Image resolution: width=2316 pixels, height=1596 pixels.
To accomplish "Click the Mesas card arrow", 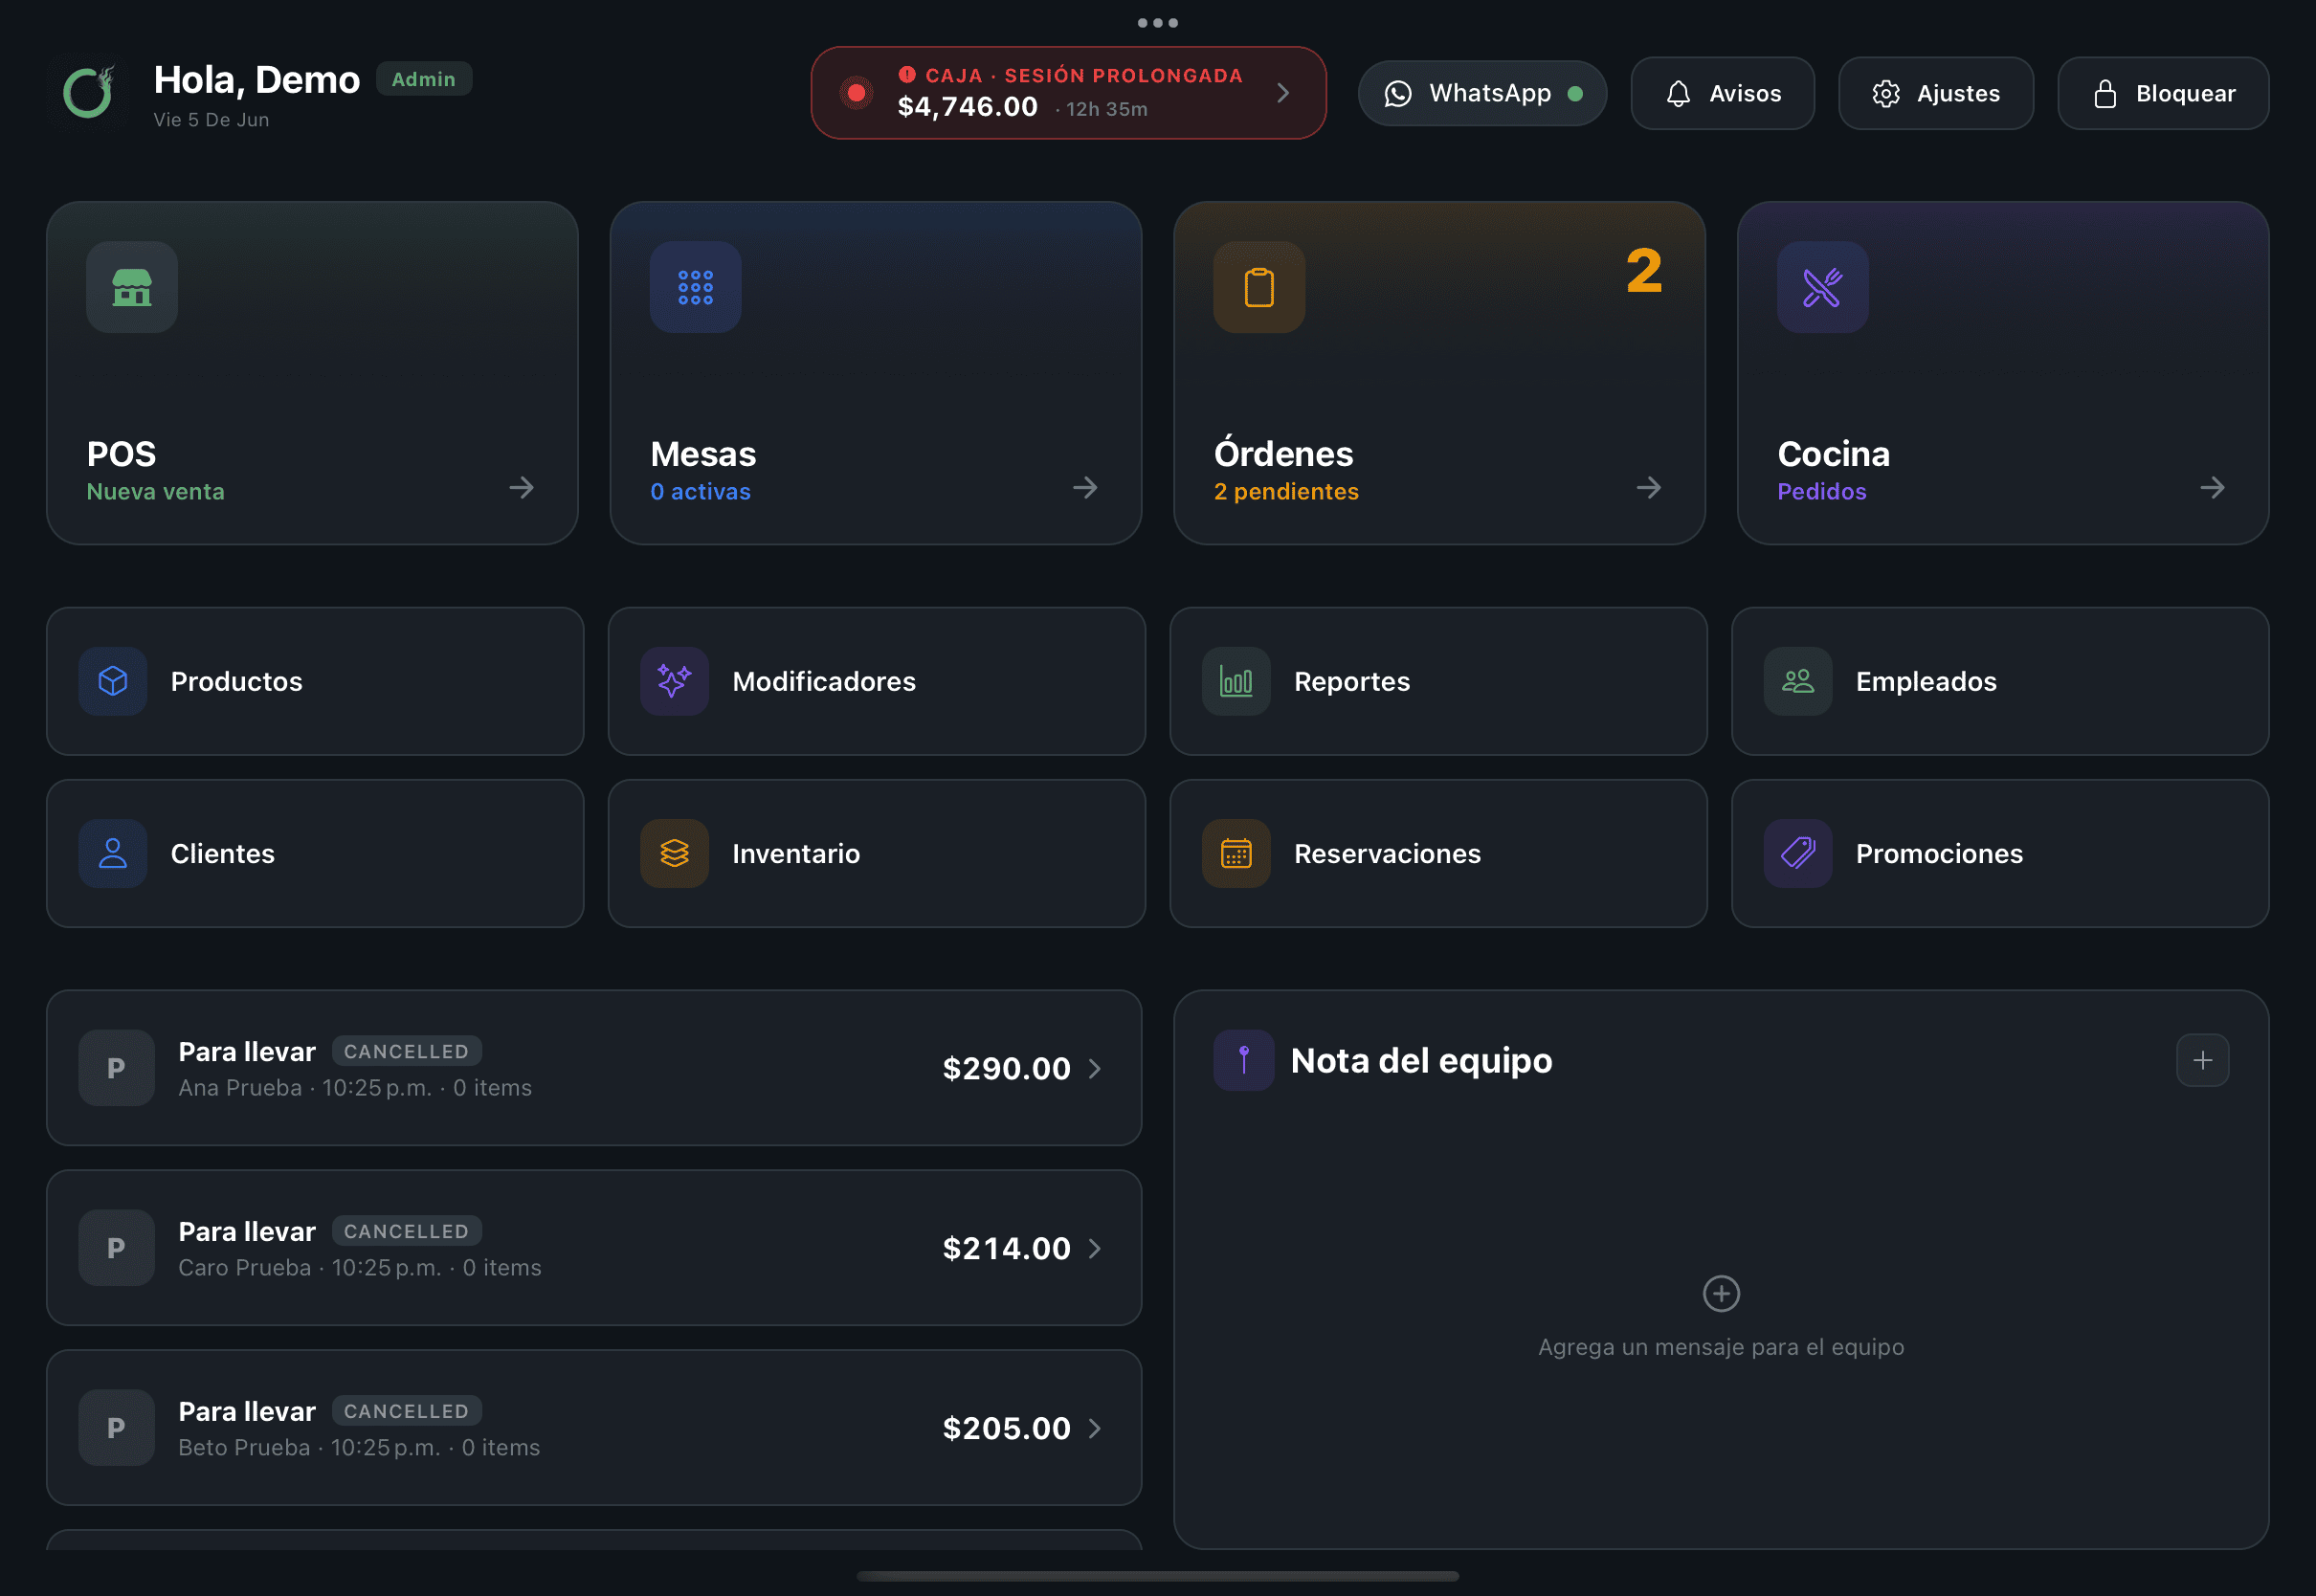I will click(x=1085, y=488).
